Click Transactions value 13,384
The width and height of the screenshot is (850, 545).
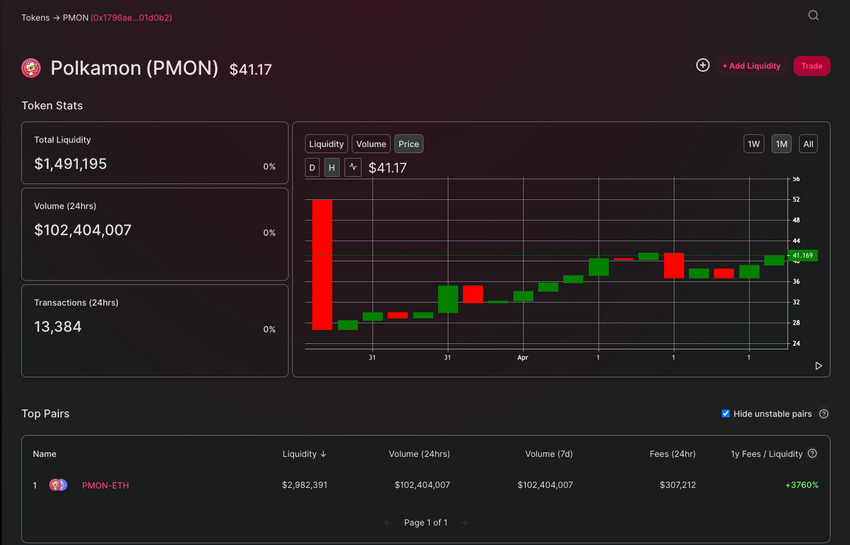[57, 326]
